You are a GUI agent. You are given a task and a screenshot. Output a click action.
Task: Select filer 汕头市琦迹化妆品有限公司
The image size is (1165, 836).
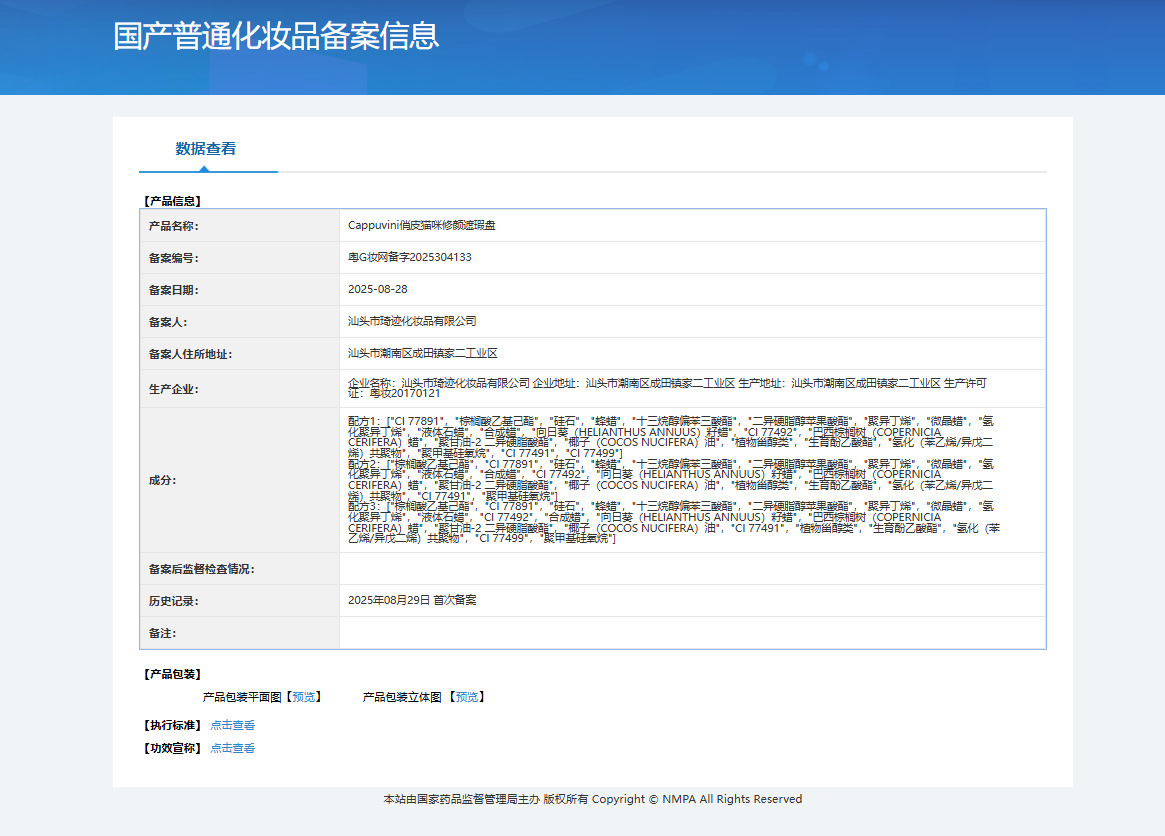[x=412, y=321]
